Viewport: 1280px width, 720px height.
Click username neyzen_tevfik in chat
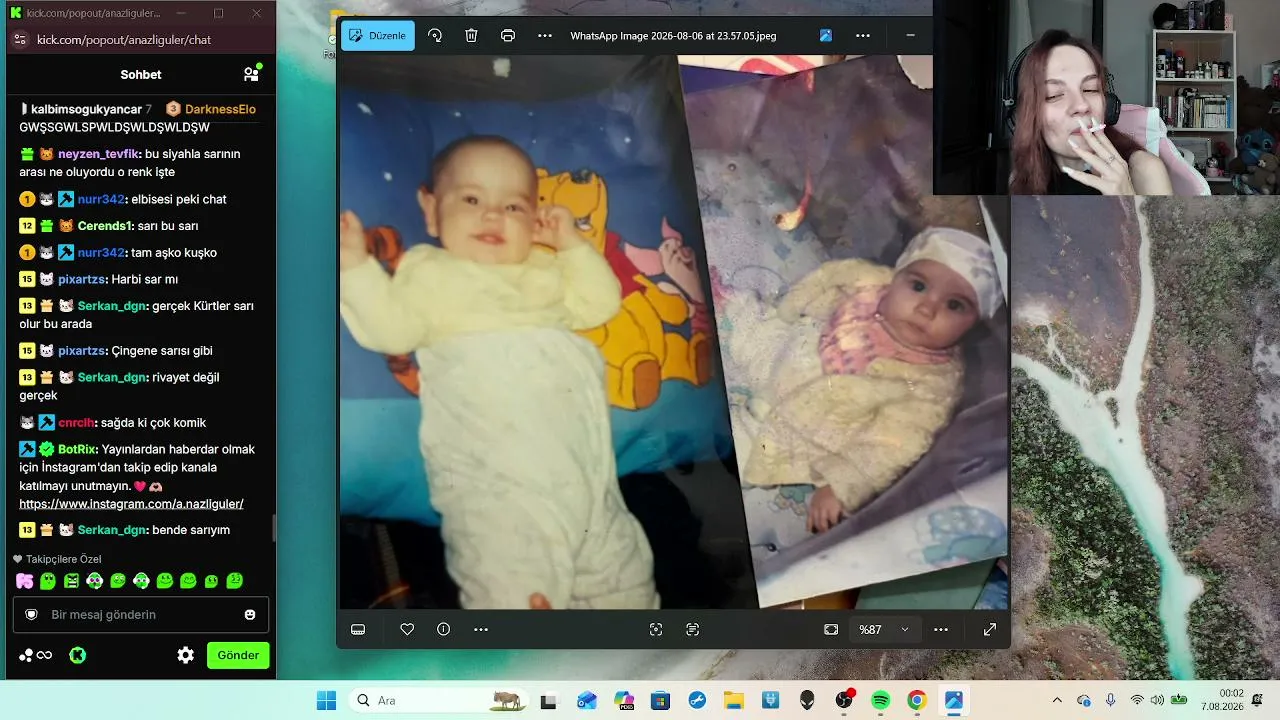(x=99, y=154)
